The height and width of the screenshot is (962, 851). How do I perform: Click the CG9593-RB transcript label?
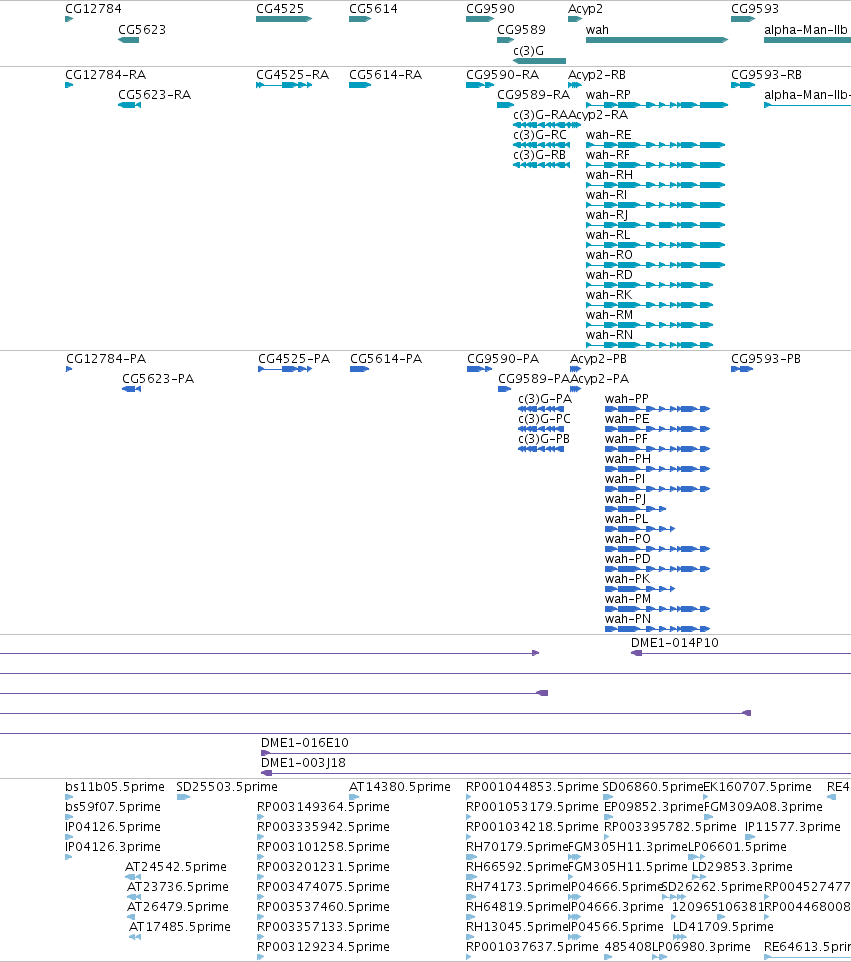coord(766,75)
